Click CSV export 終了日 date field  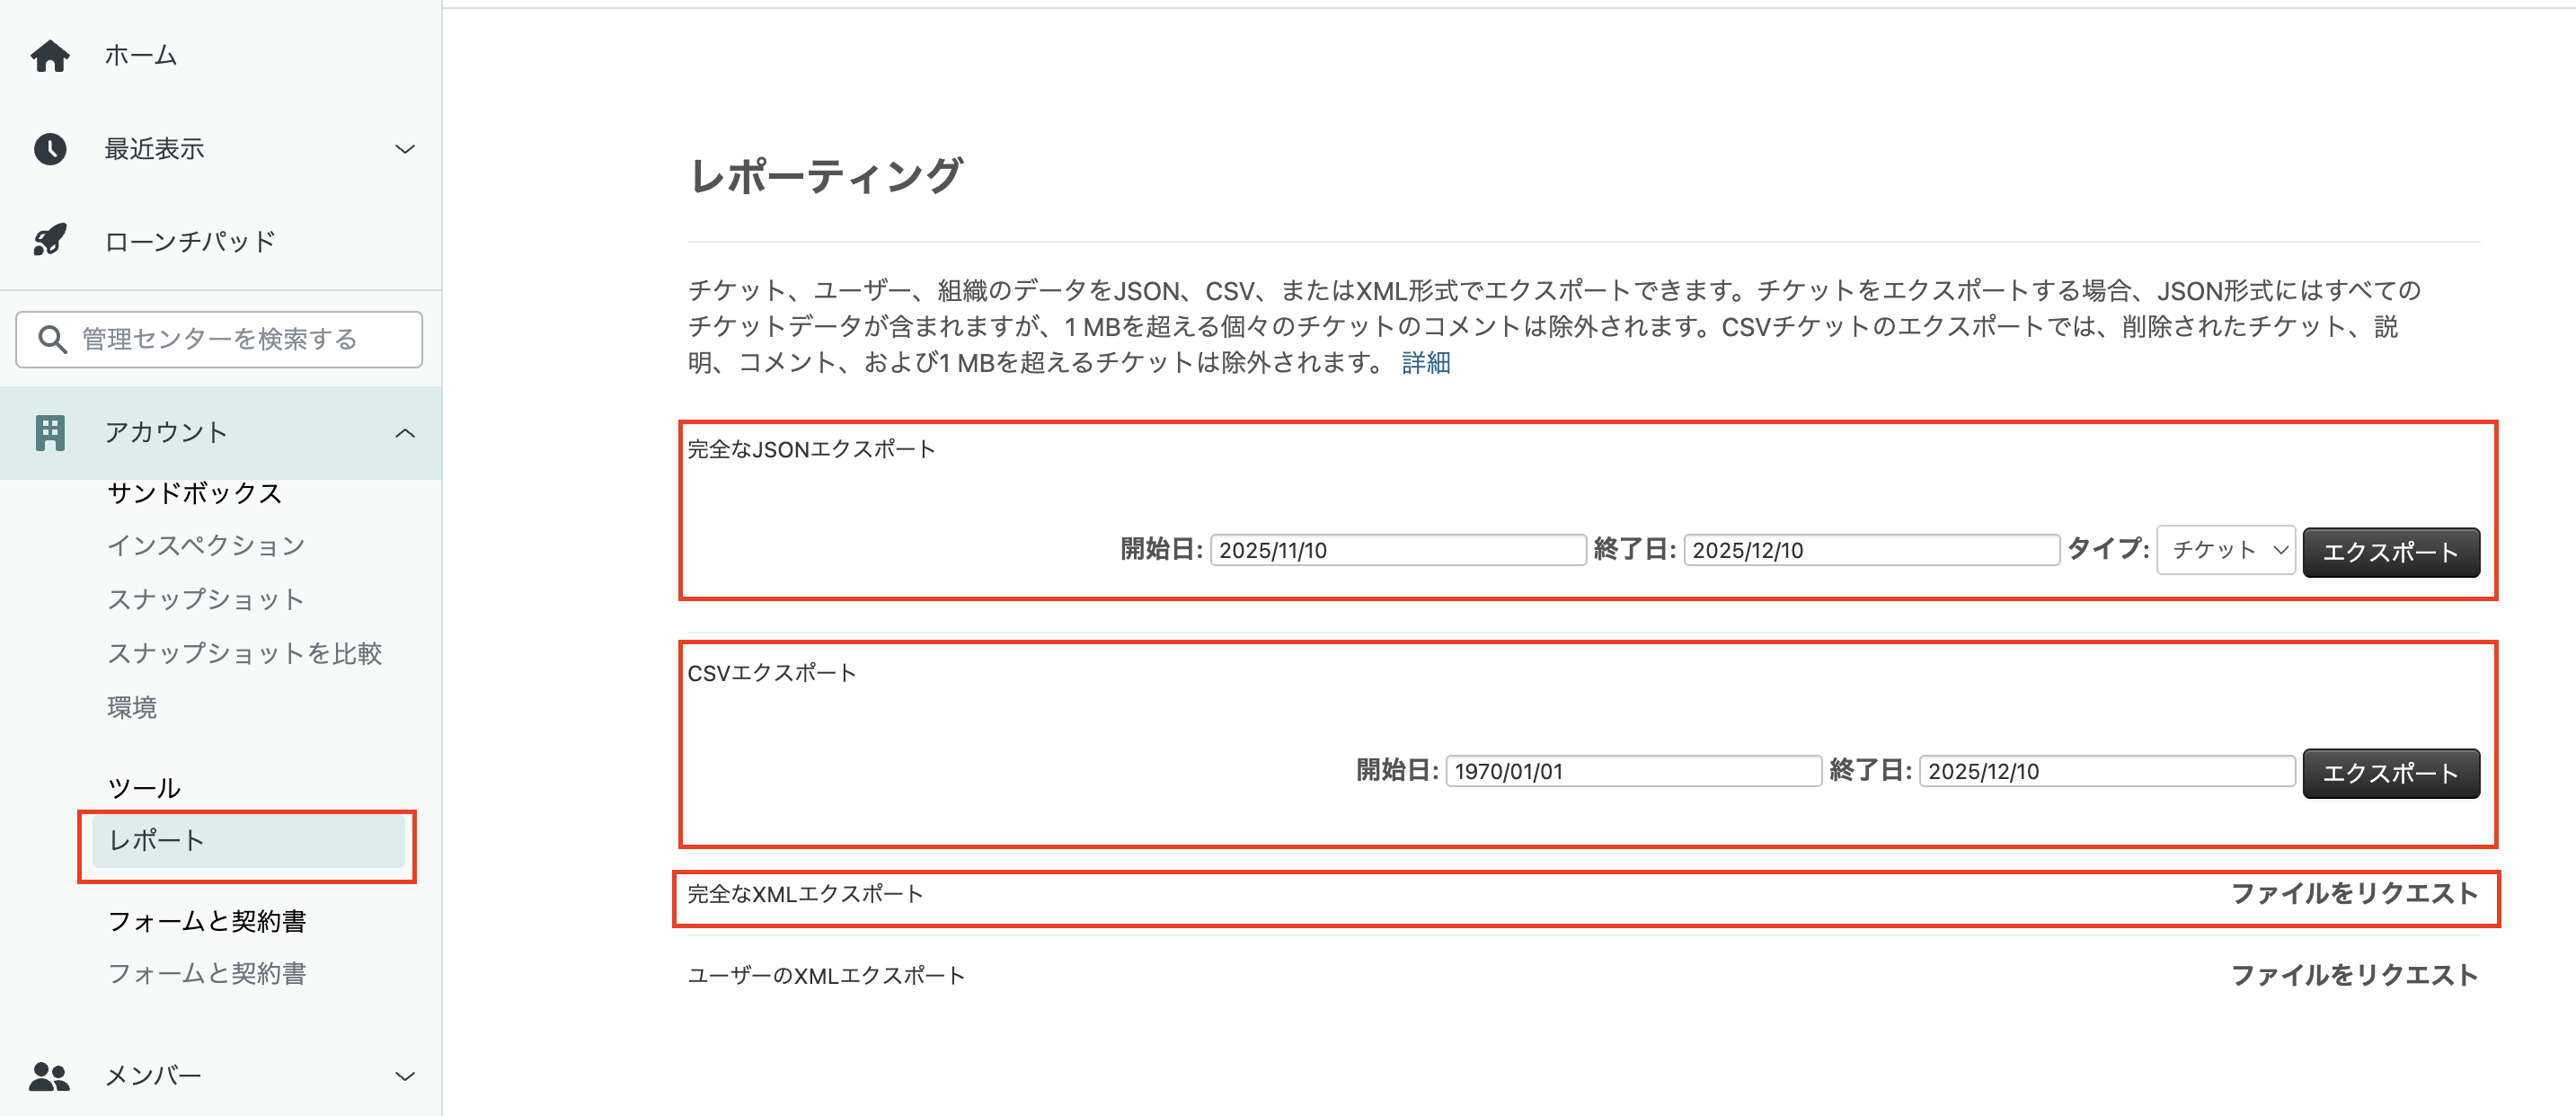click(2107, 771)
